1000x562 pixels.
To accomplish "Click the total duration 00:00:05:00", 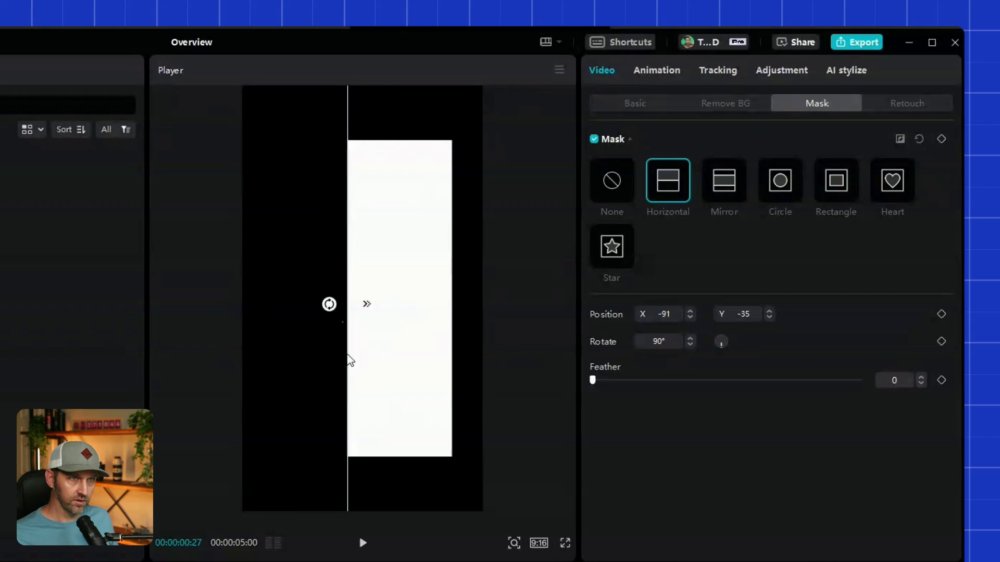I will click(x=234, y=543).
